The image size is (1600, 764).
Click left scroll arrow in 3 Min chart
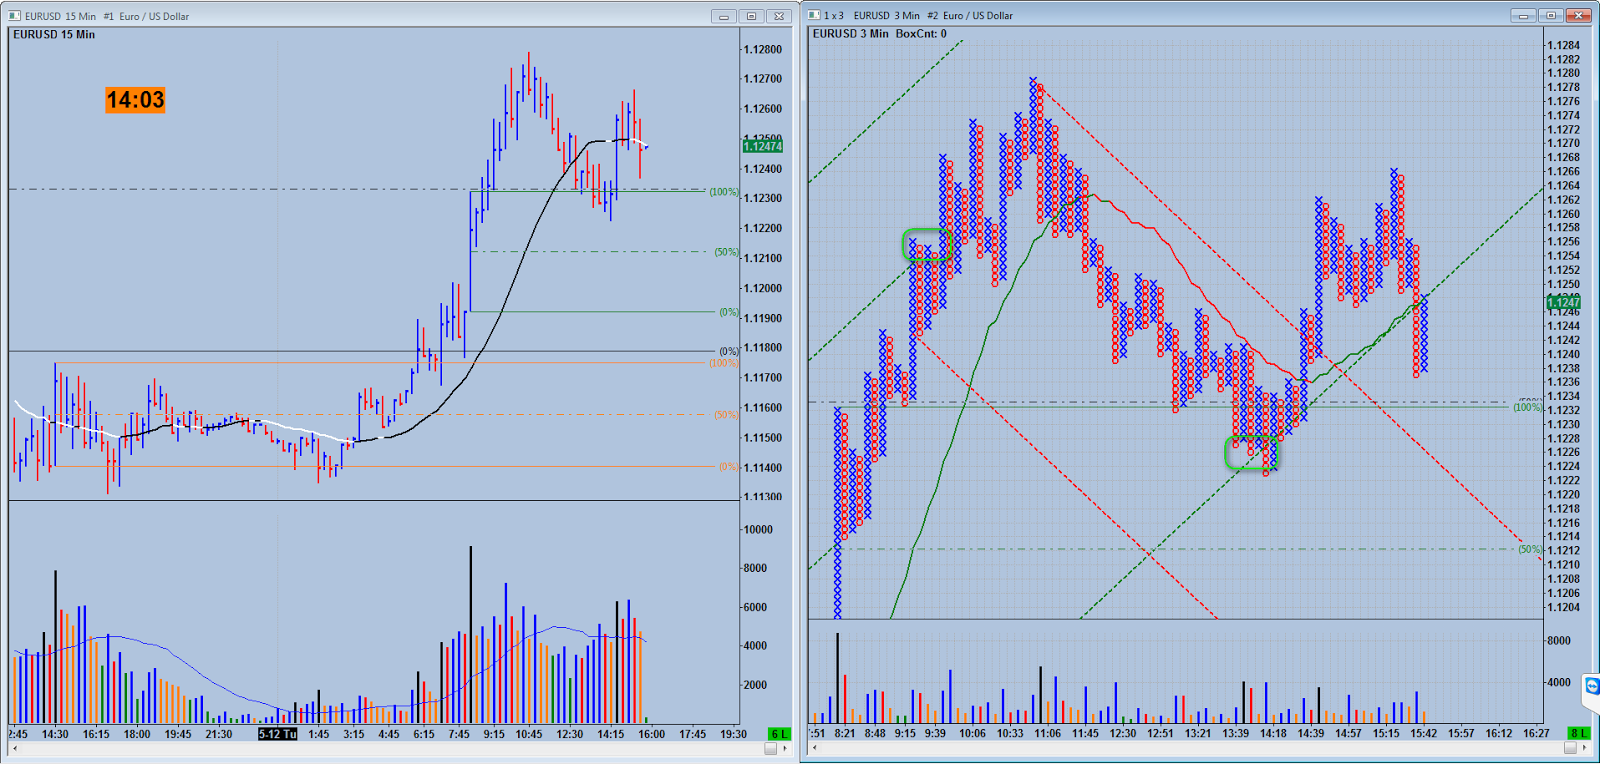click(815, 747)
